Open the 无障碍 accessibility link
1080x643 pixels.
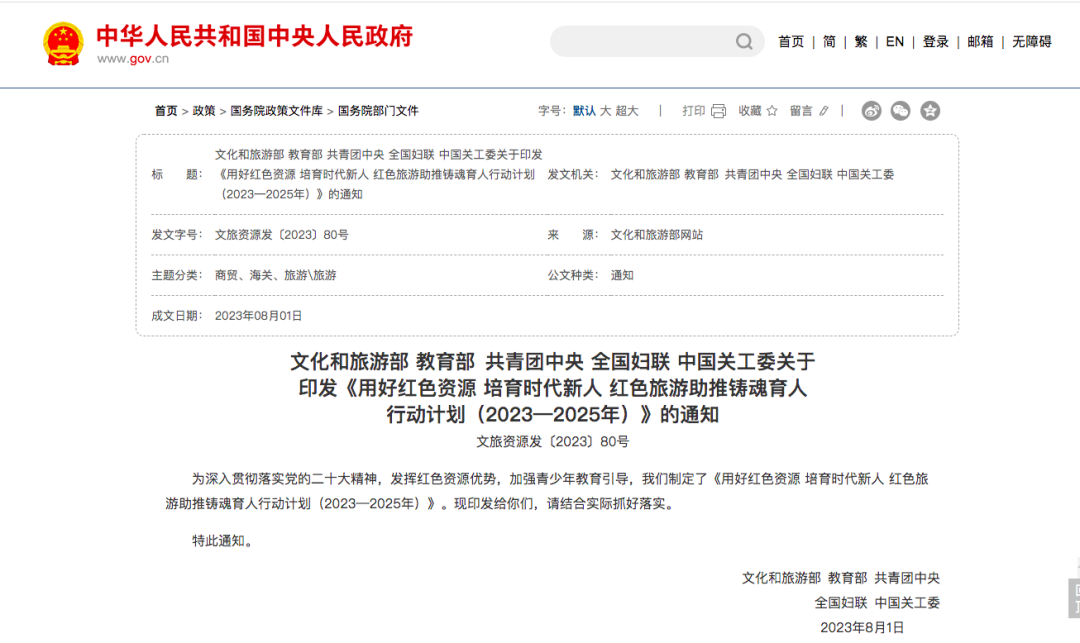pyautogui.click(x=1031, y=42)
